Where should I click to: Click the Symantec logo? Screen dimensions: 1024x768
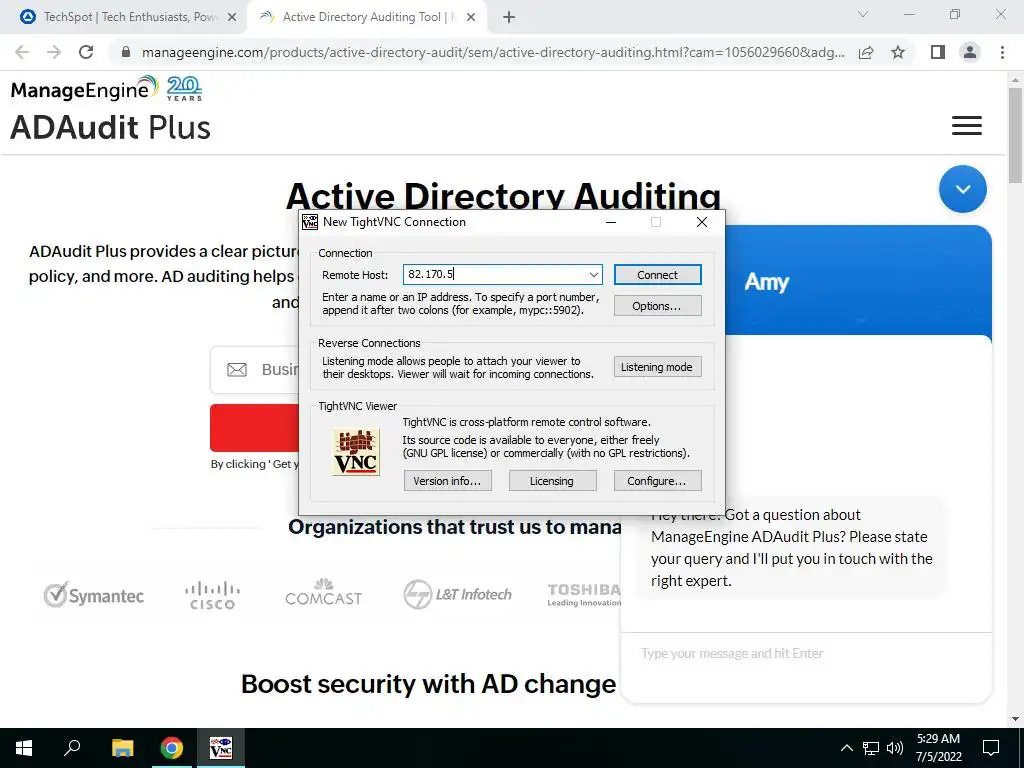coord(93,595)
